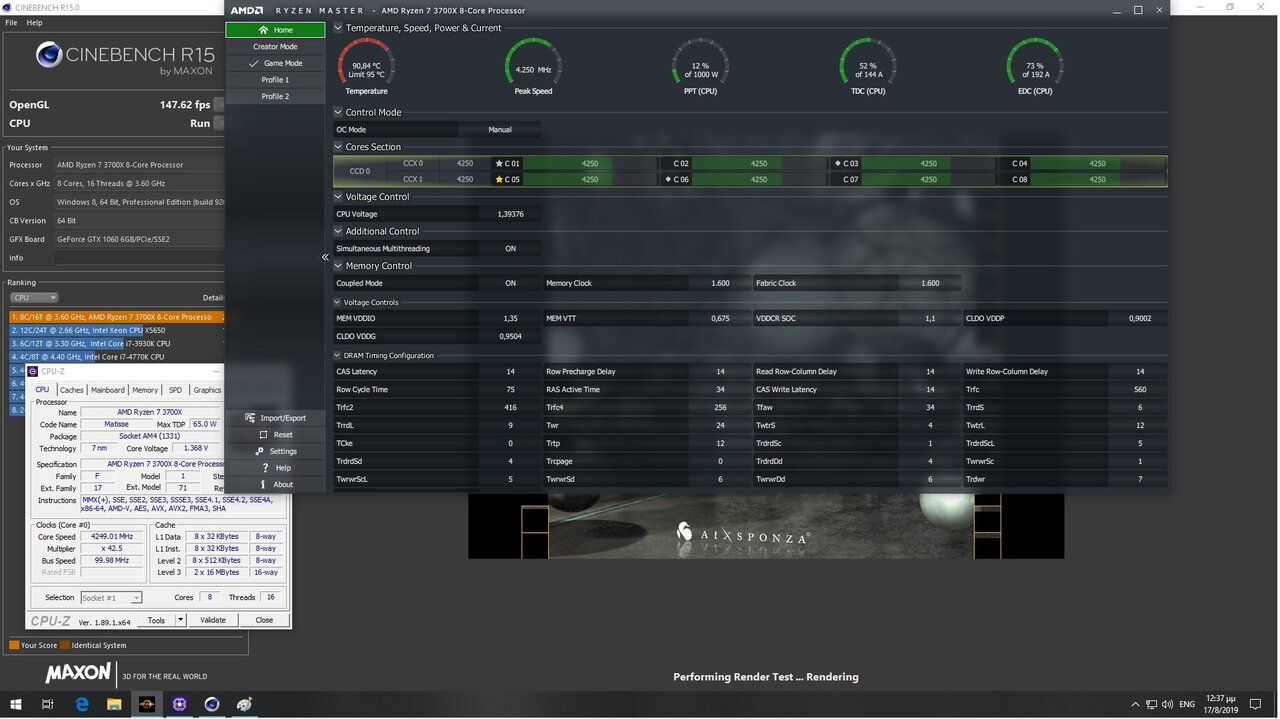This screenshot has width=1280, height=719.
Task: Click the C 01 core speed bar
Action: click(590, 163)
